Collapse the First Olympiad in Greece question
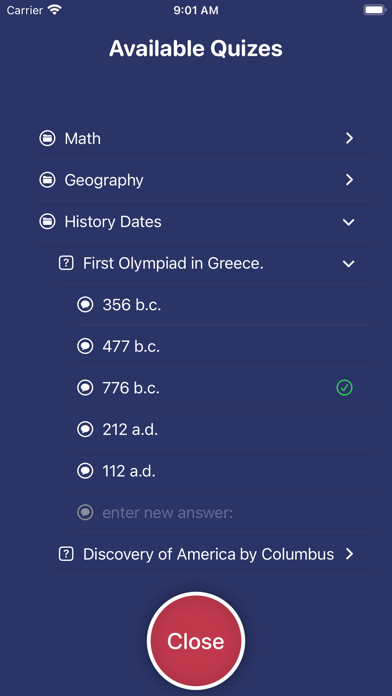 349,264
